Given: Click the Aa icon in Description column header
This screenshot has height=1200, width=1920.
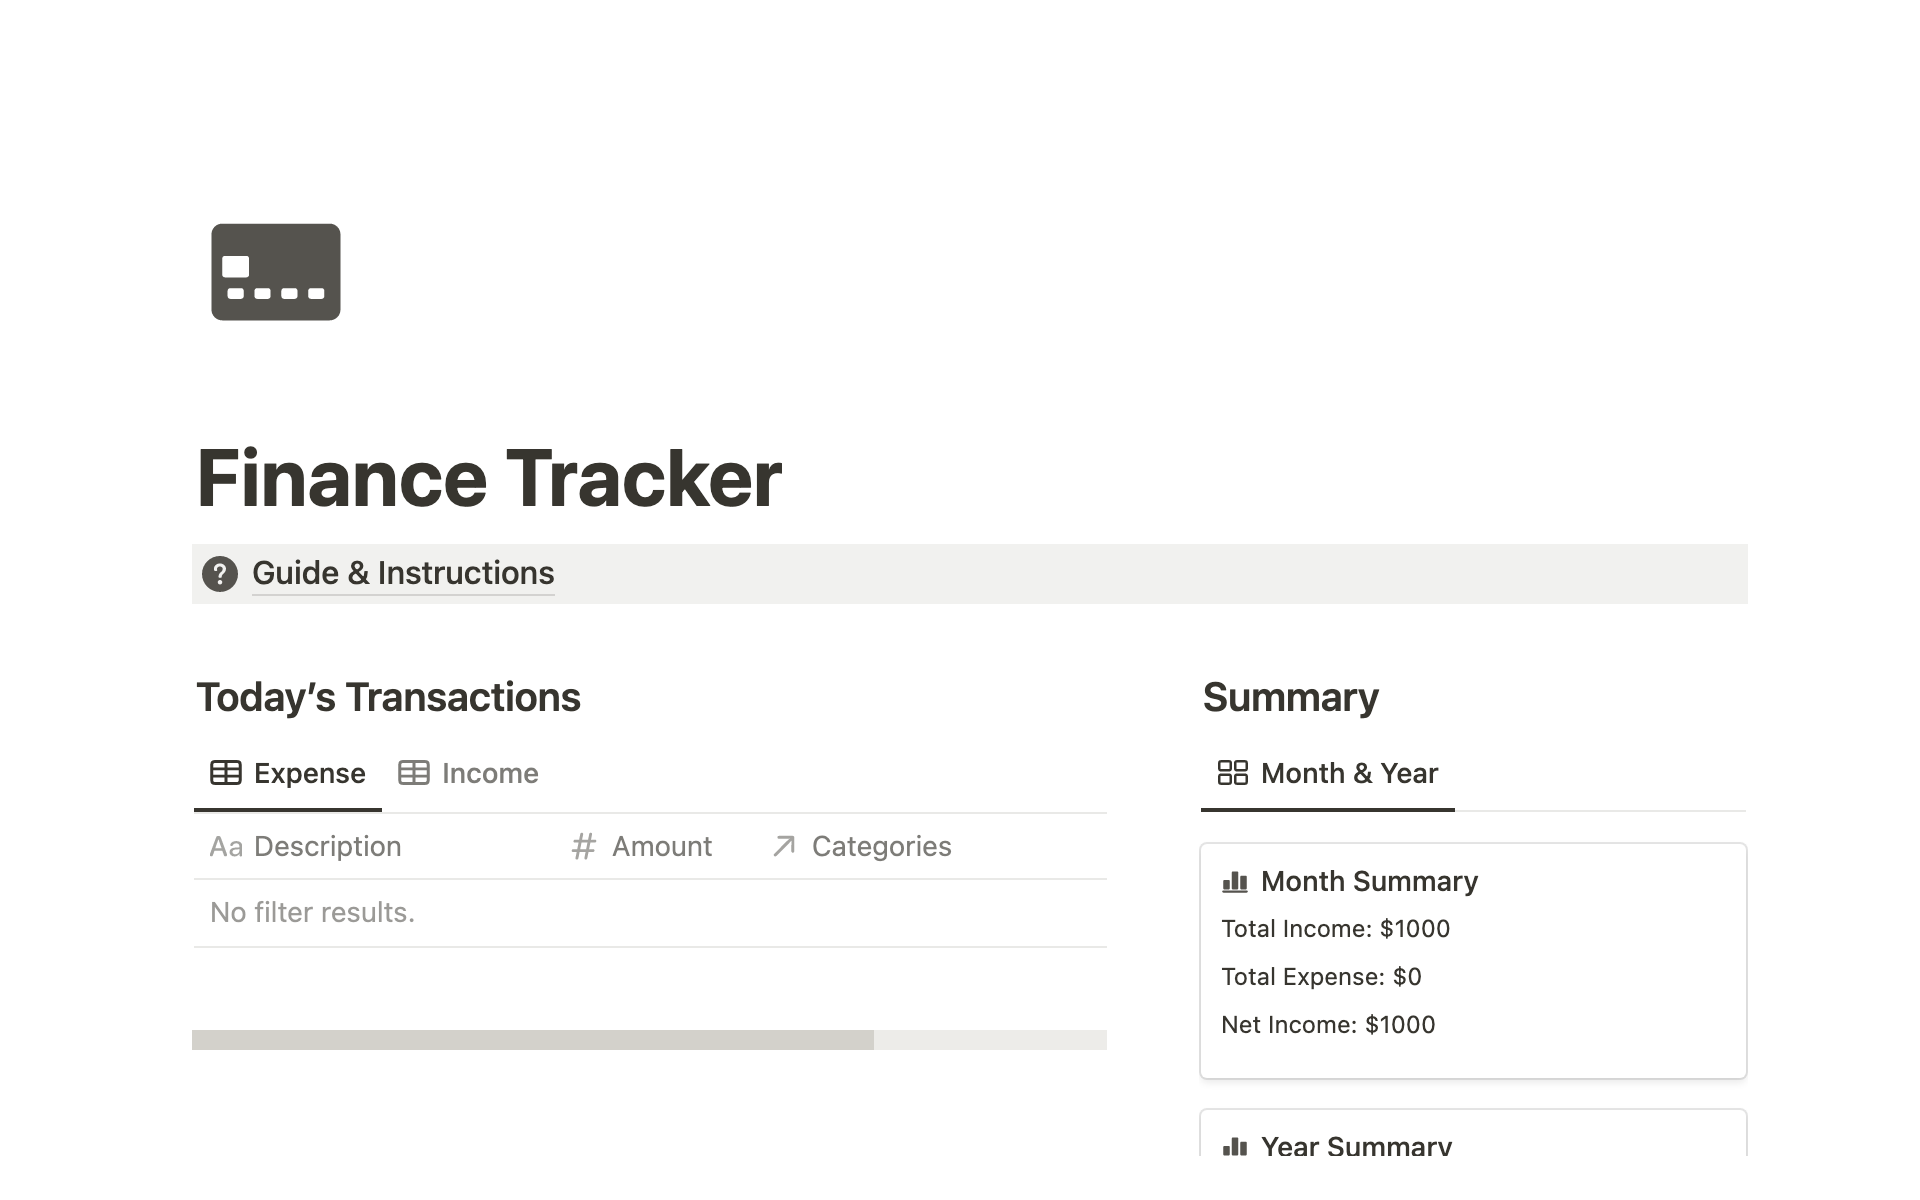Looking at the screenshot, I should coord(227,846).
